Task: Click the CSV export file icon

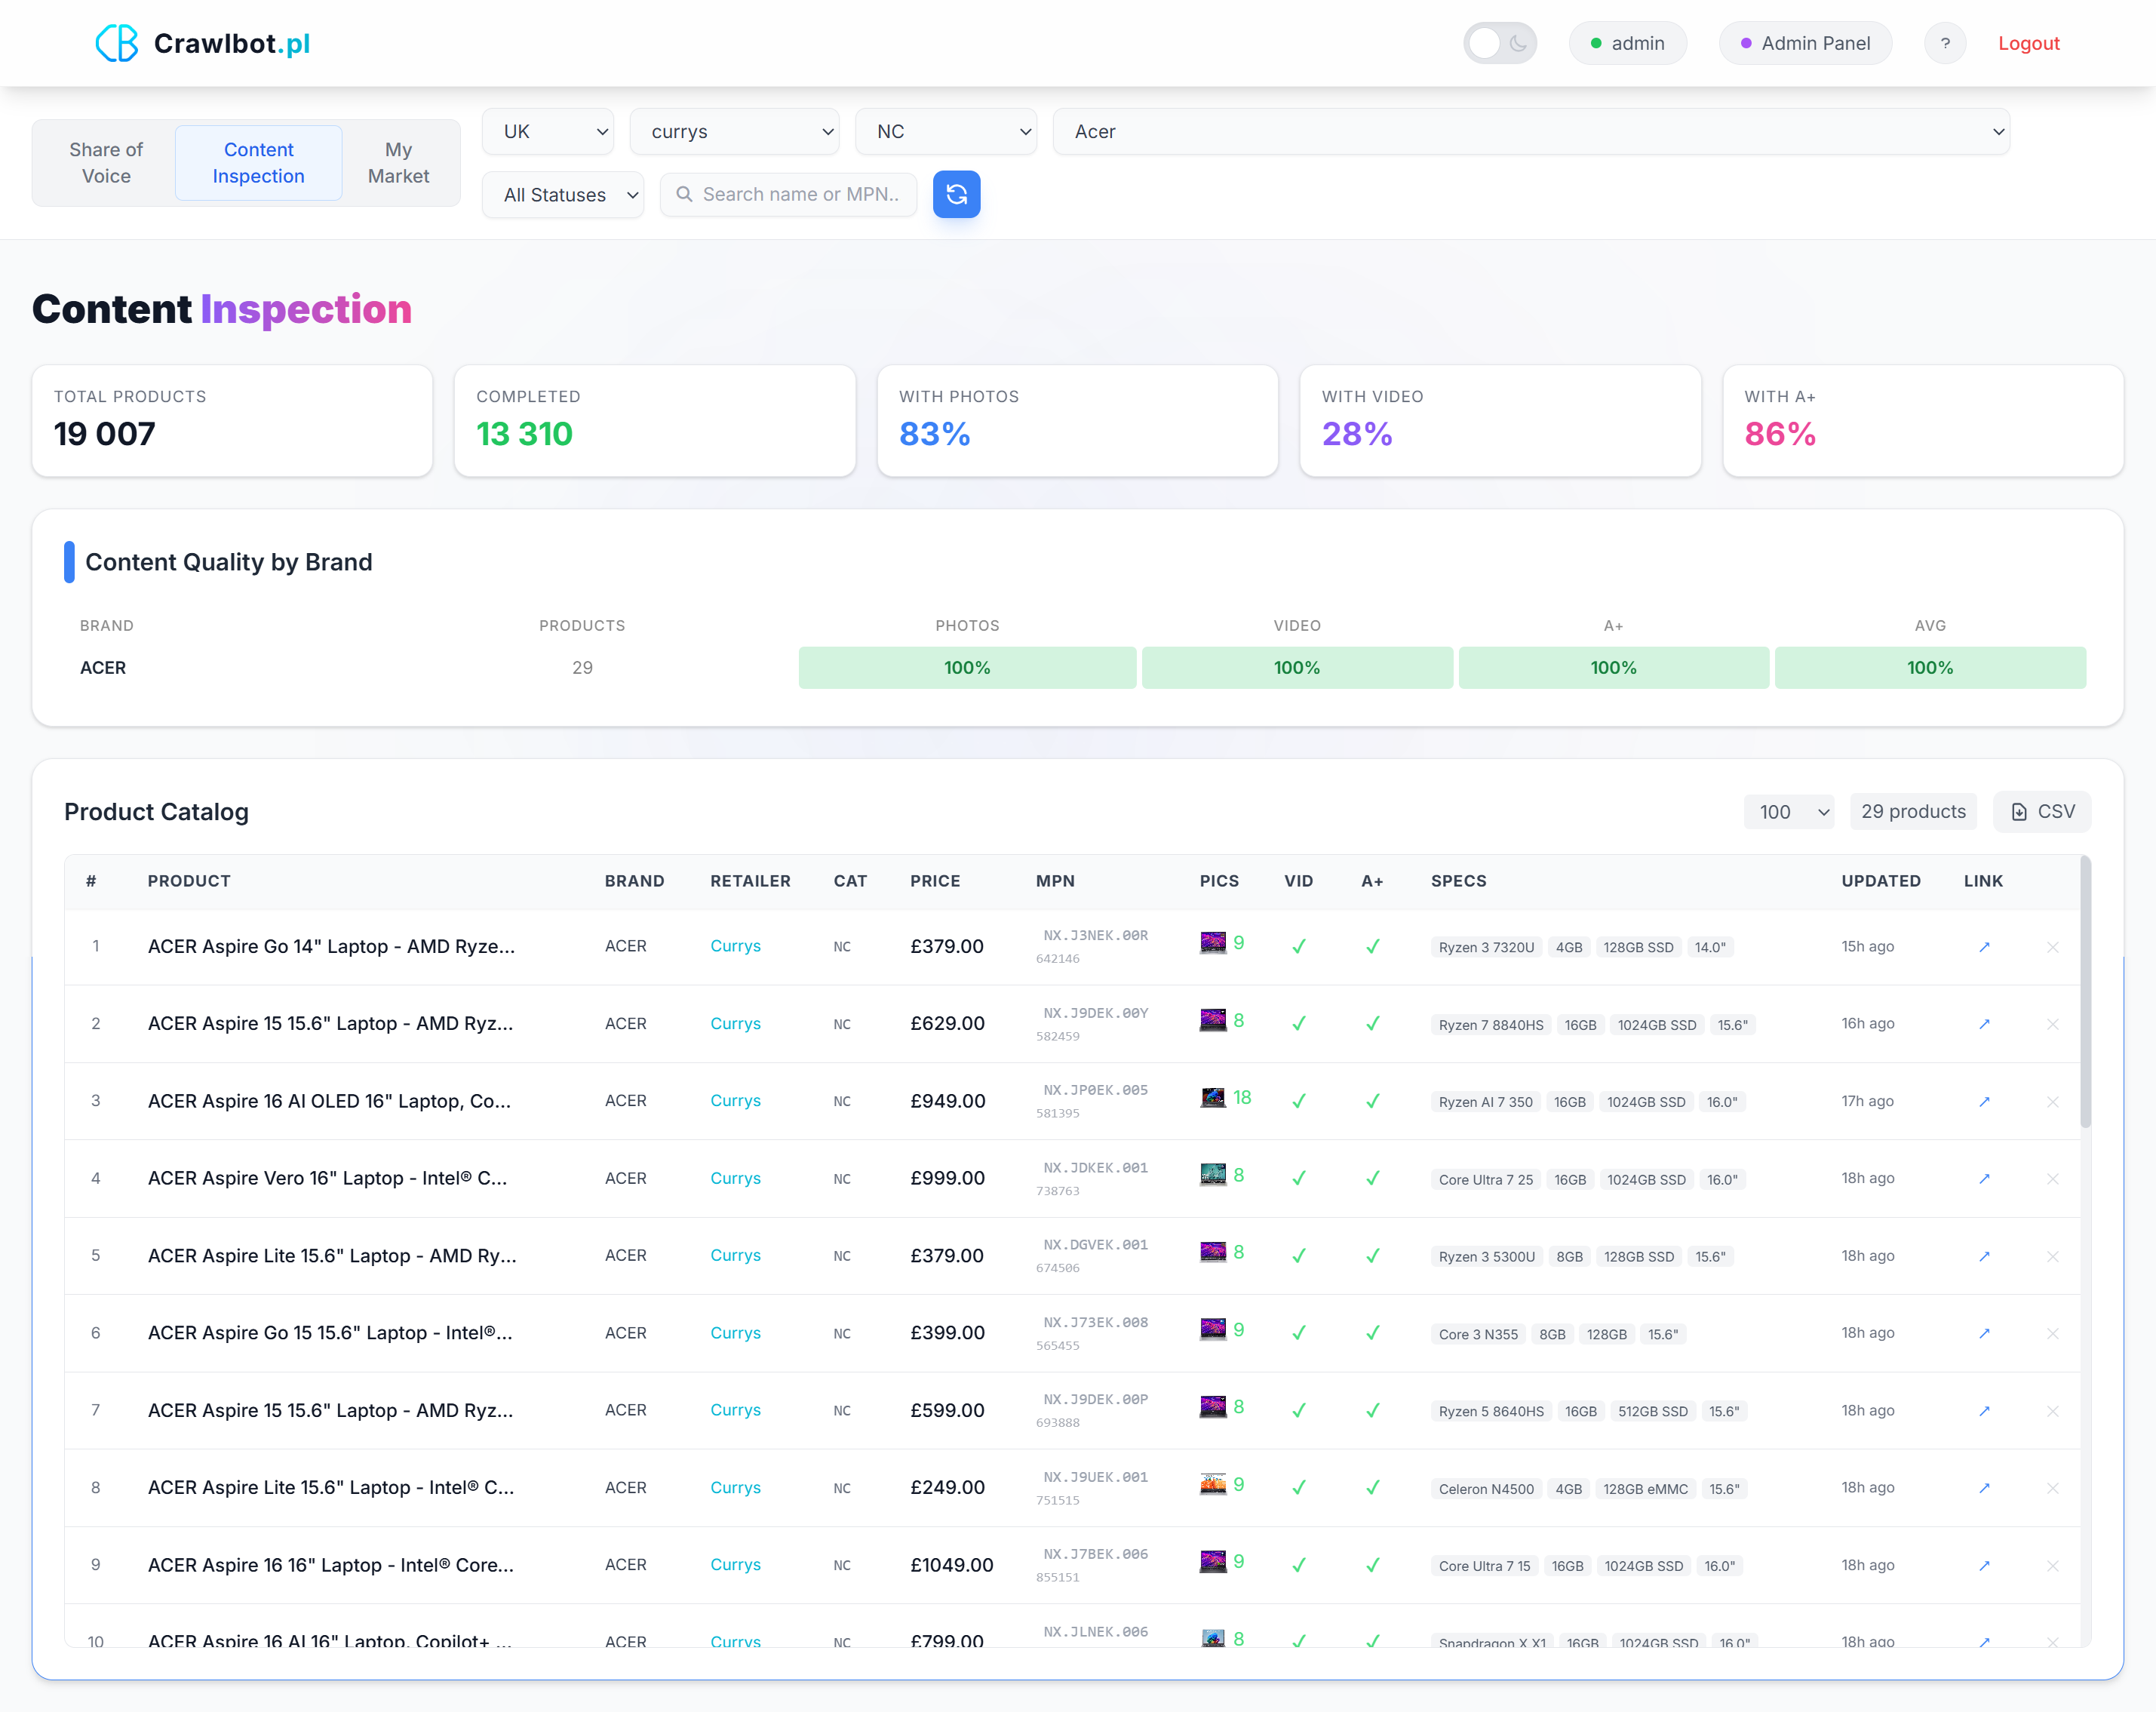Action: (2019, 812)
